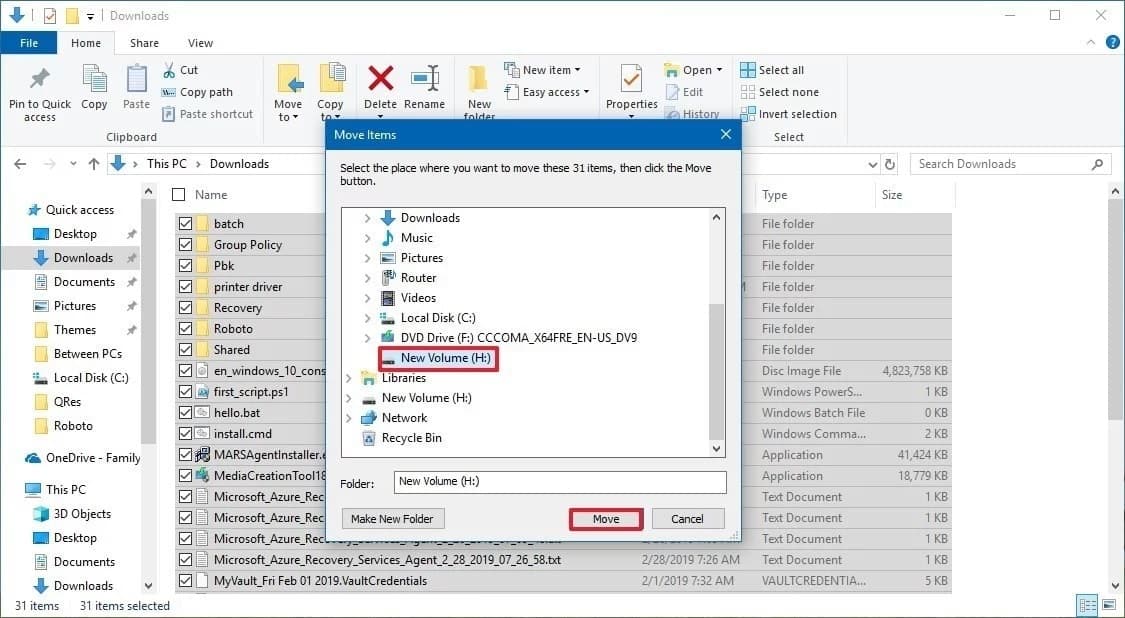Viewport: 1125px width, 618px height.
Task: Switch to the View ribbon tab
Action: tap(200, 43)
